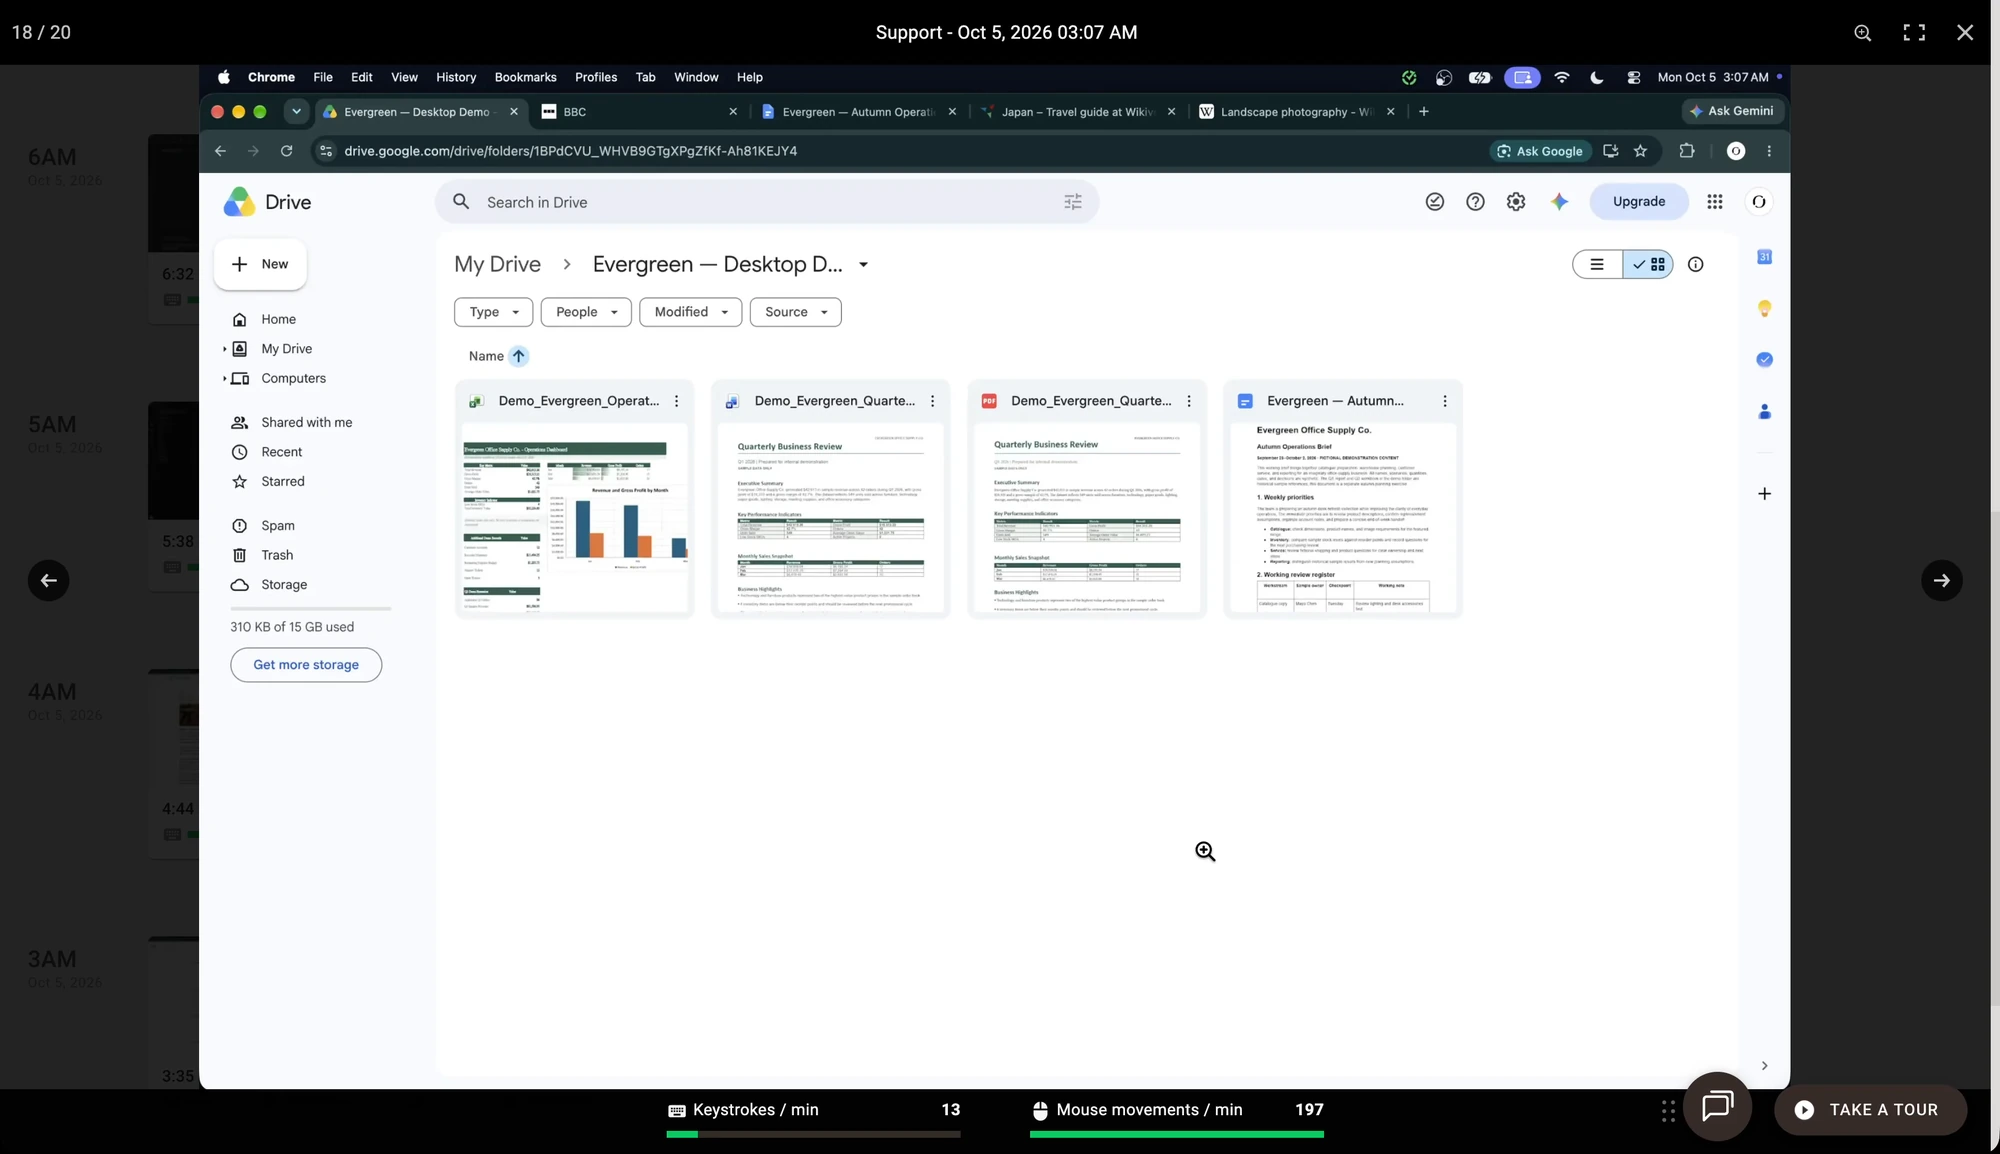Click the get add-ons plus icon

click(1764, 494)
